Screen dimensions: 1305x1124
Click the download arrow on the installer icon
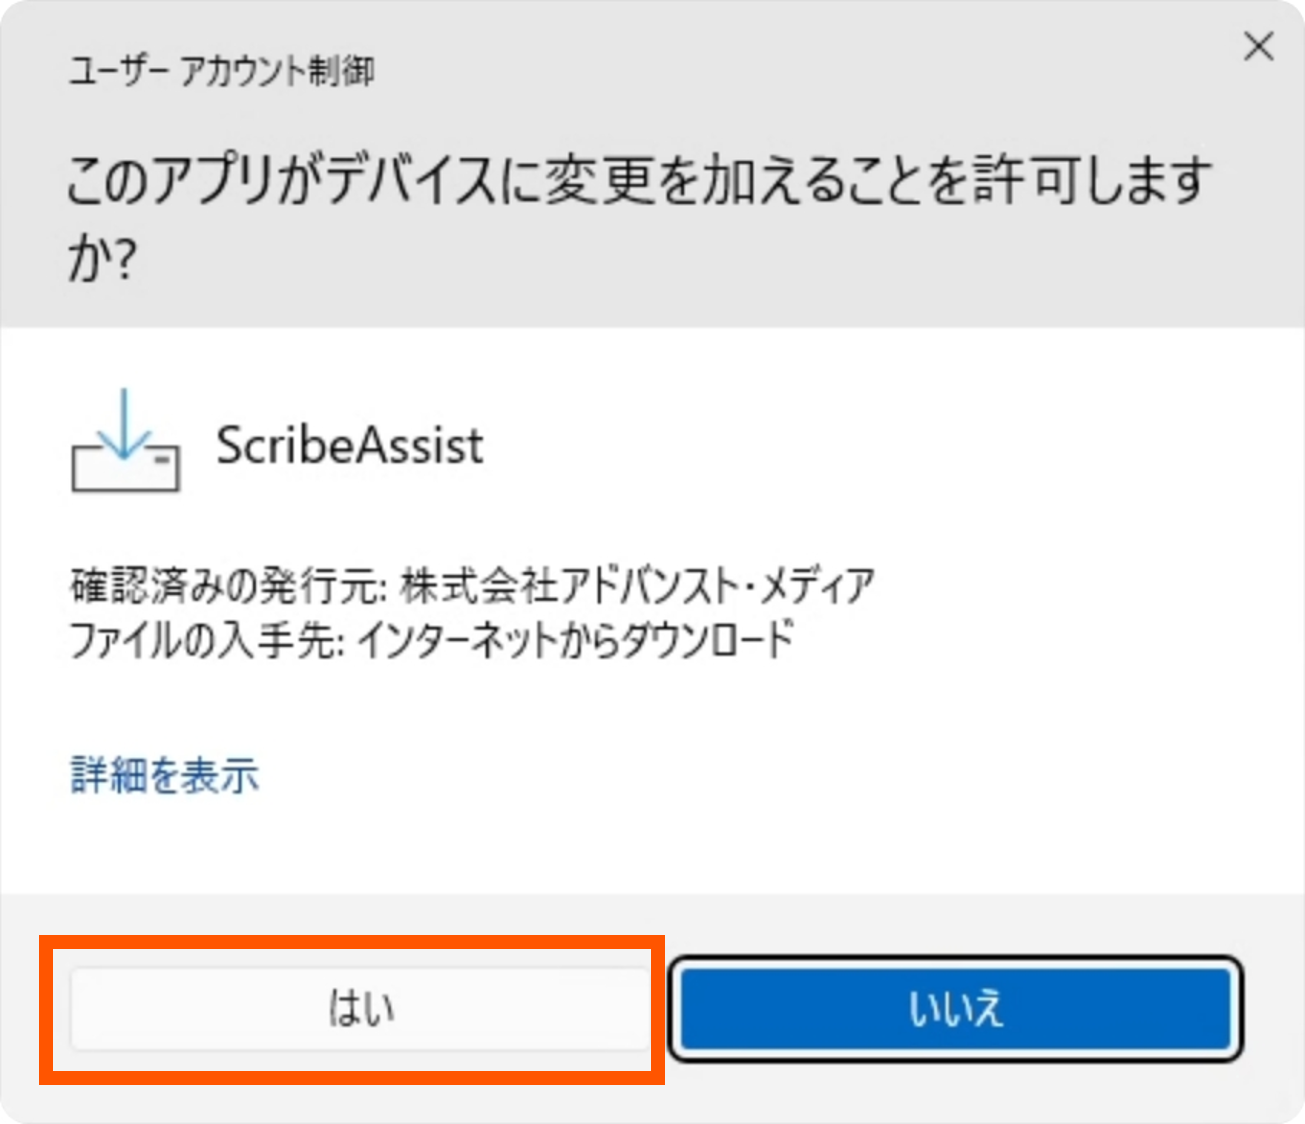tap(125, 420)
